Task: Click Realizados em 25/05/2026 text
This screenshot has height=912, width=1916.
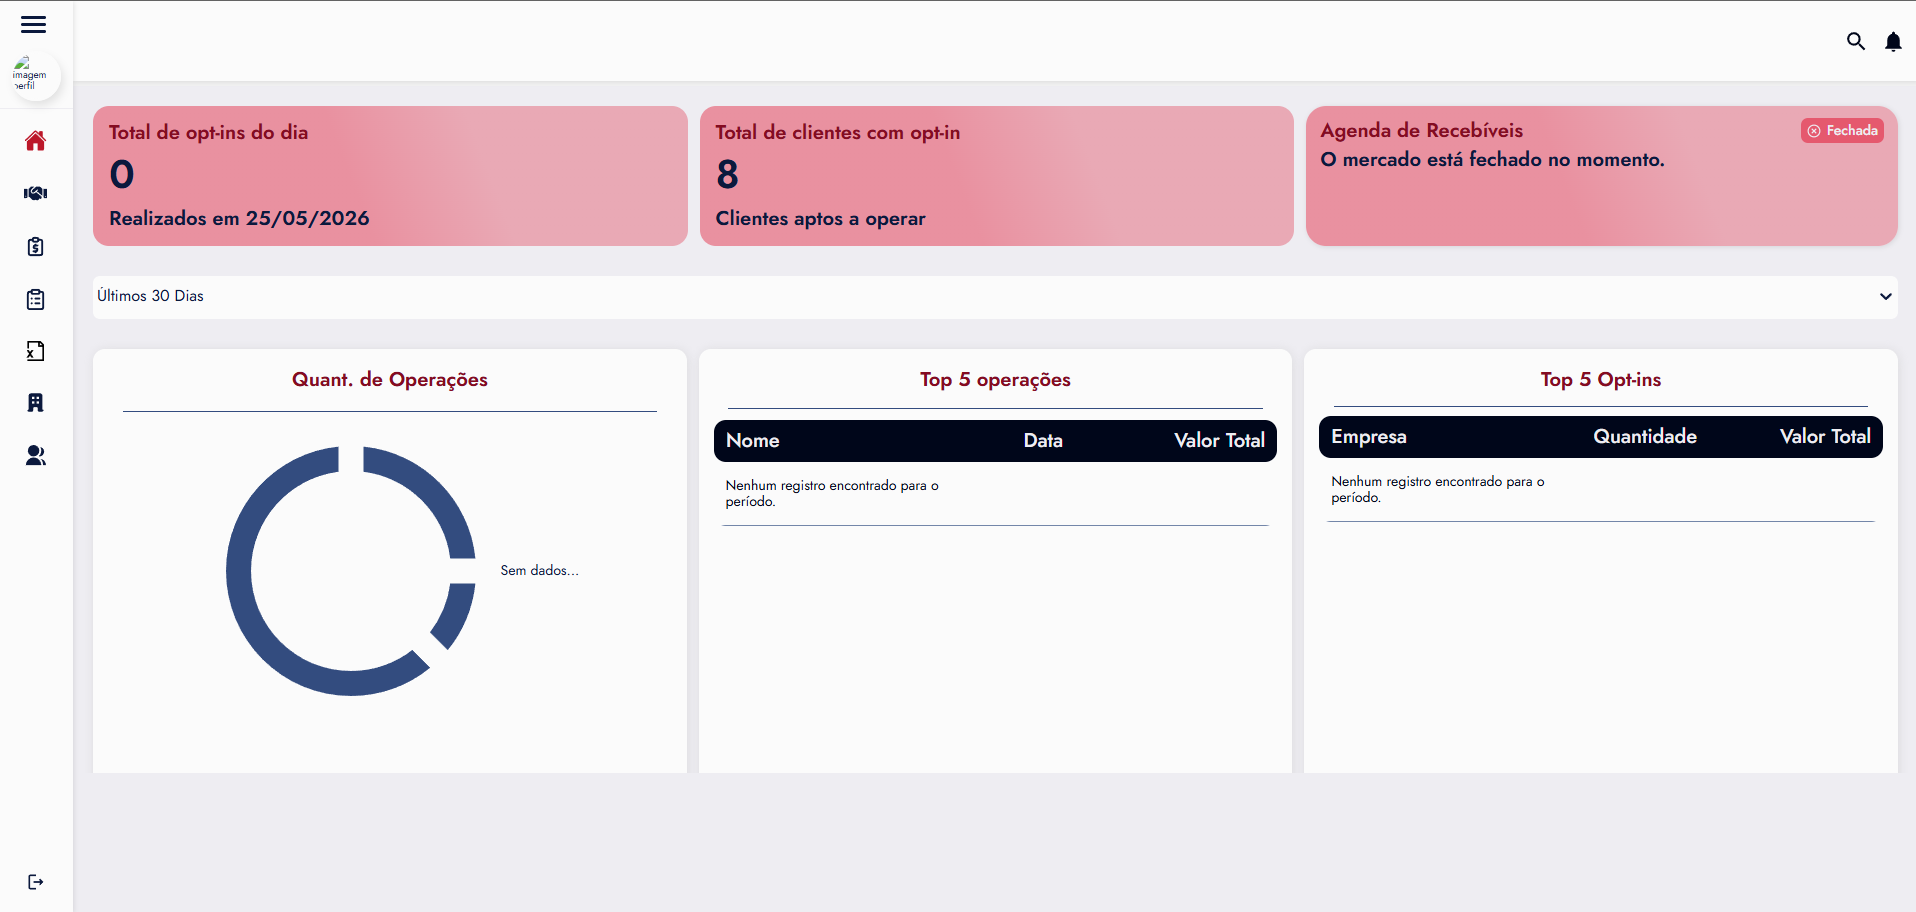Action: pos(239,219)
